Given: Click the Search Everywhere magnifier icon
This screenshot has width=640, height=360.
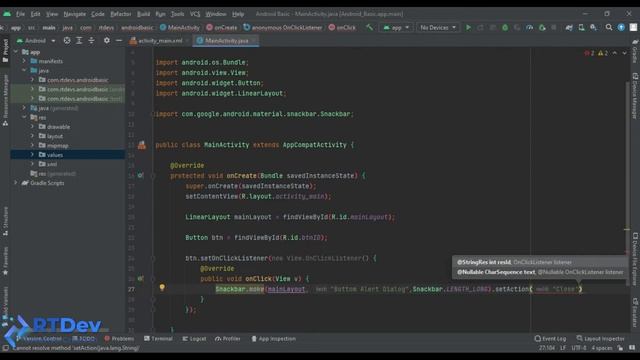Looking at the screenshot, I should point(609,27).
